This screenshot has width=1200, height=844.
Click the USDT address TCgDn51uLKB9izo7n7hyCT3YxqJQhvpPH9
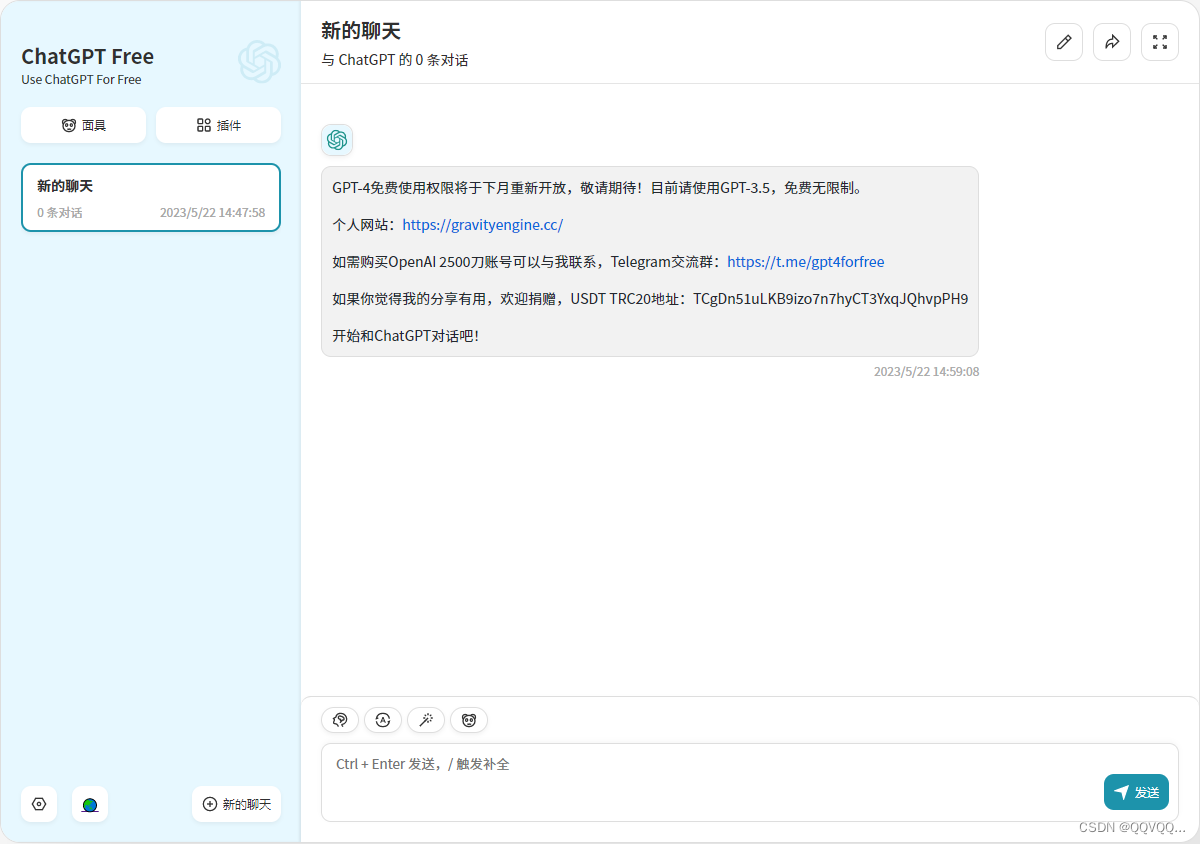click(x=831, y=299)
